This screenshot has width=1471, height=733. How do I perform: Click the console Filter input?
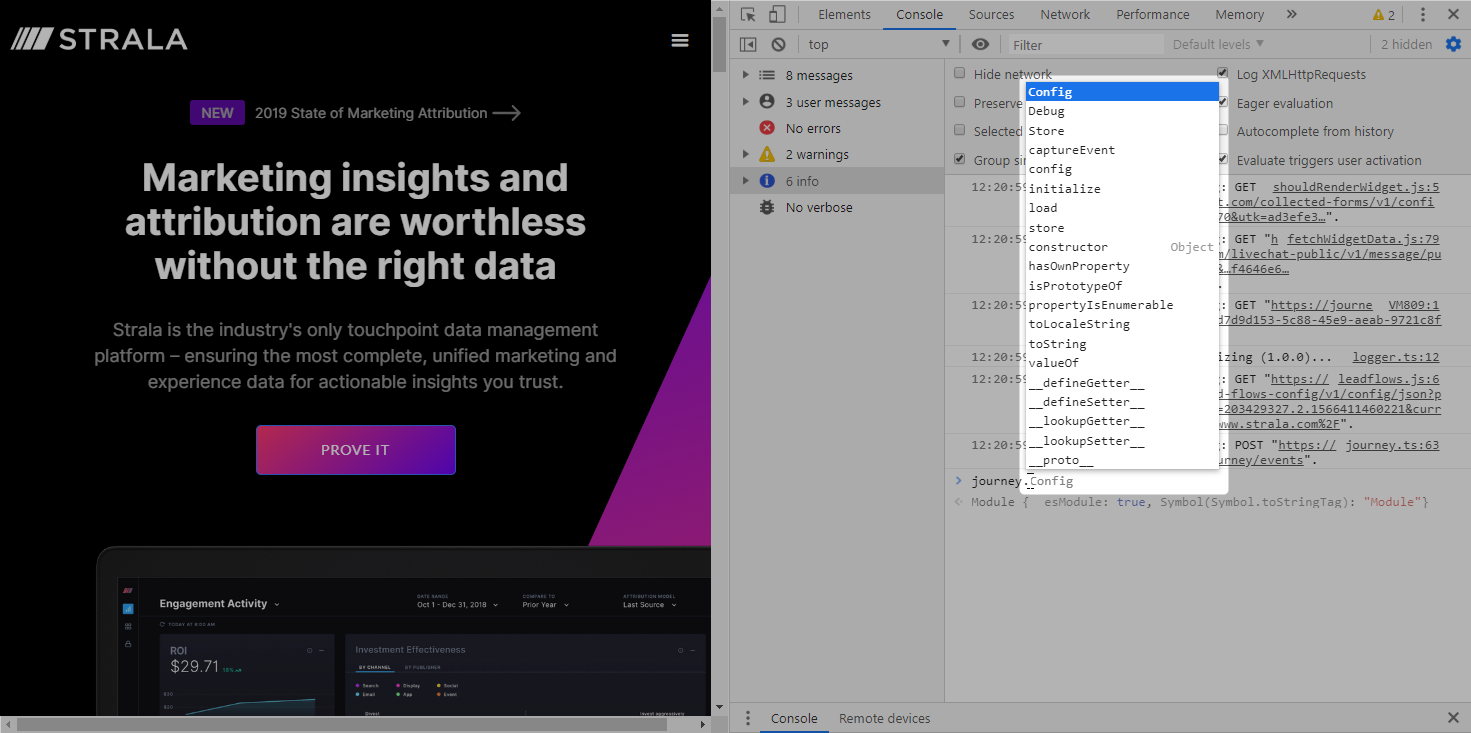pyautogui.click(x=1085, y=44)
